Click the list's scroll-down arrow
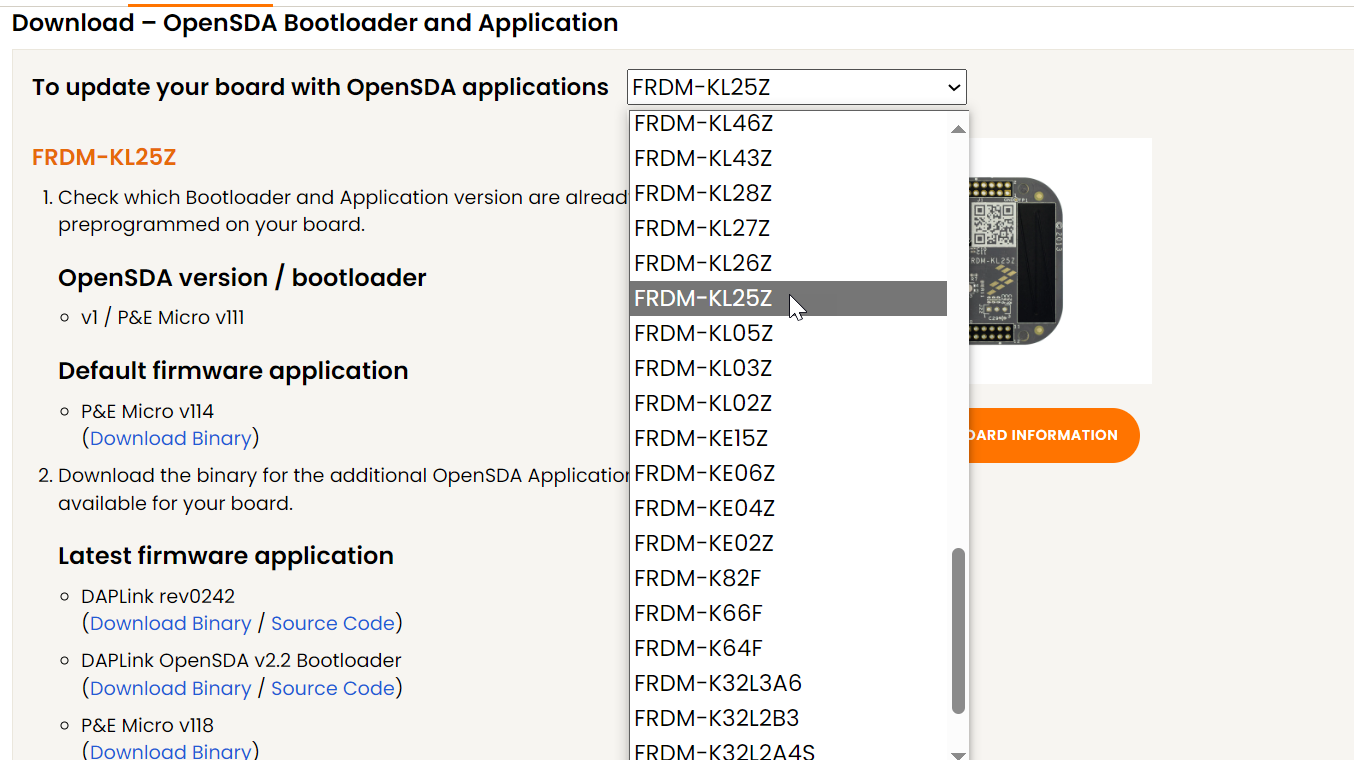Viewport: 1354px width, 760px height. point(958,752)
